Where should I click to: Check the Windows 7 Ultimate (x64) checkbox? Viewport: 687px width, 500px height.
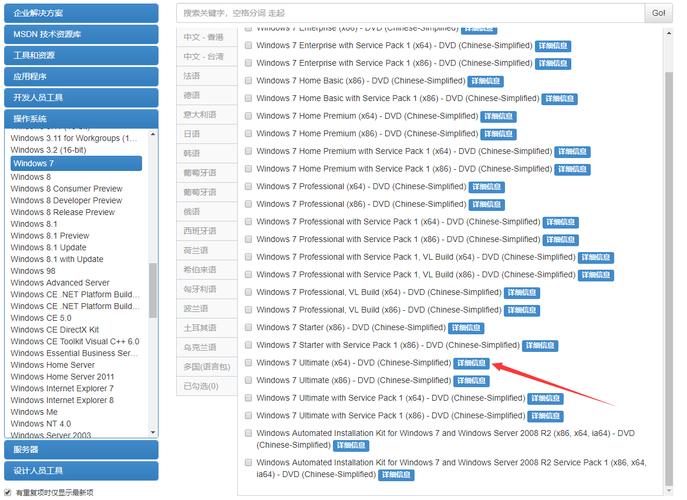click(x=248, y=363)
